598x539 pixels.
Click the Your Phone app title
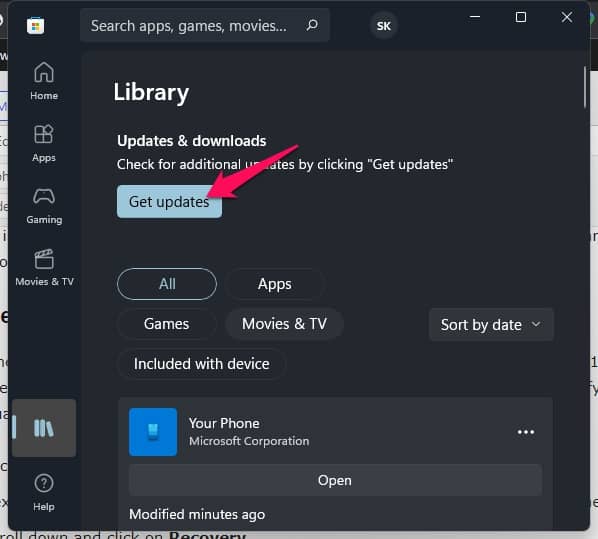224,423
